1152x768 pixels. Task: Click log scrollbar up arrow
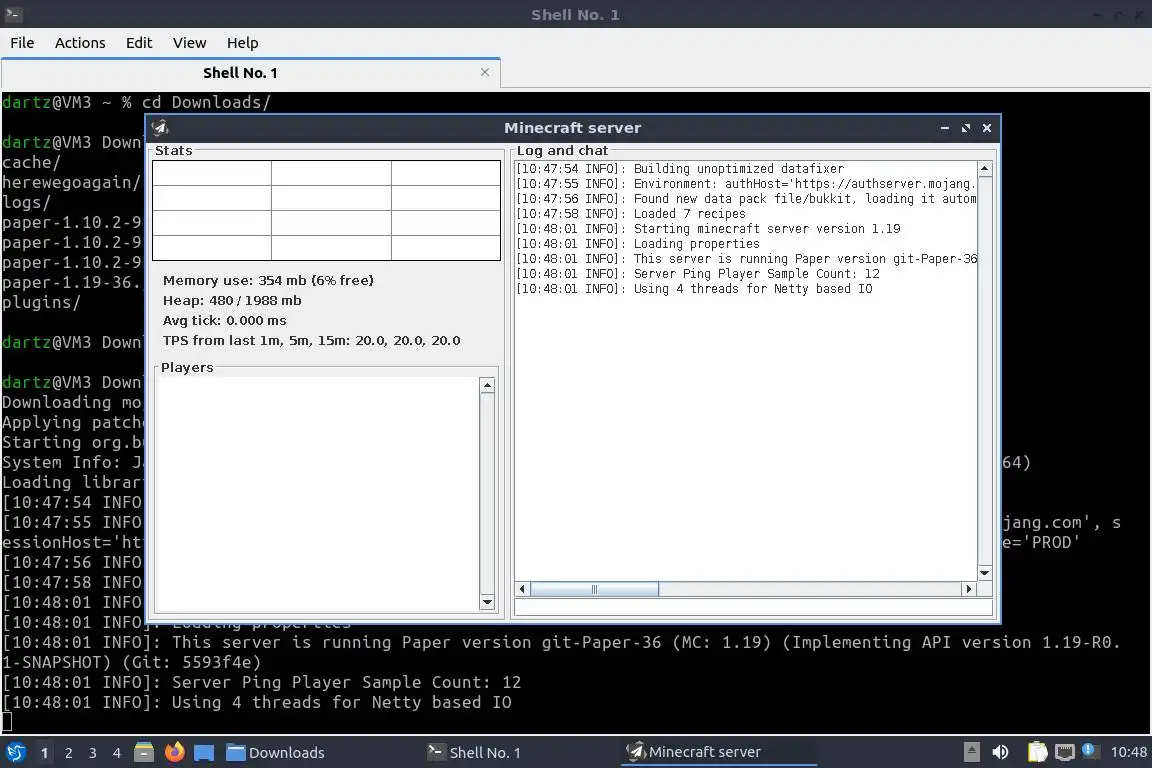click(984, 169)
